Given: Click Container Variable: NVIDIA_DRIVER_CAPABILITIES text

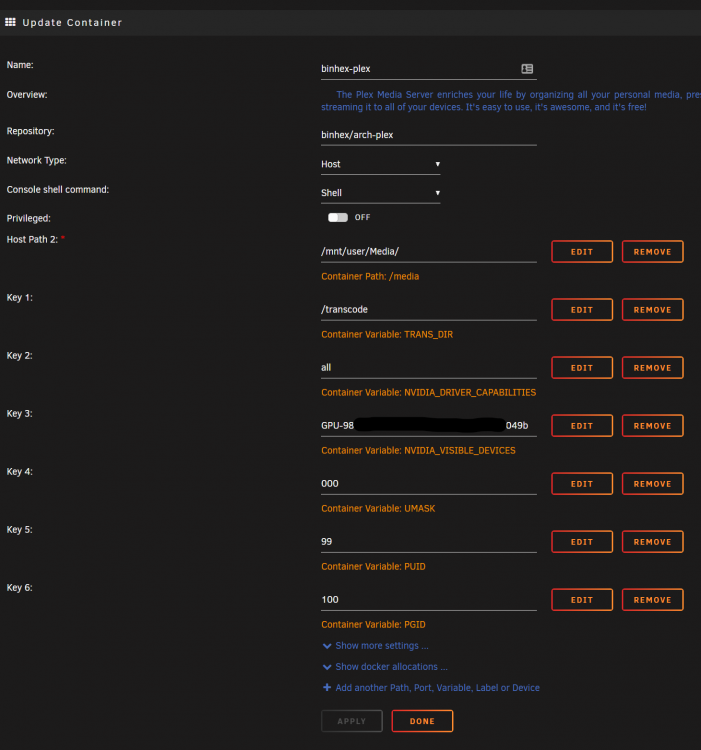Looking at the screenshot, I should [x=428, y=393].
